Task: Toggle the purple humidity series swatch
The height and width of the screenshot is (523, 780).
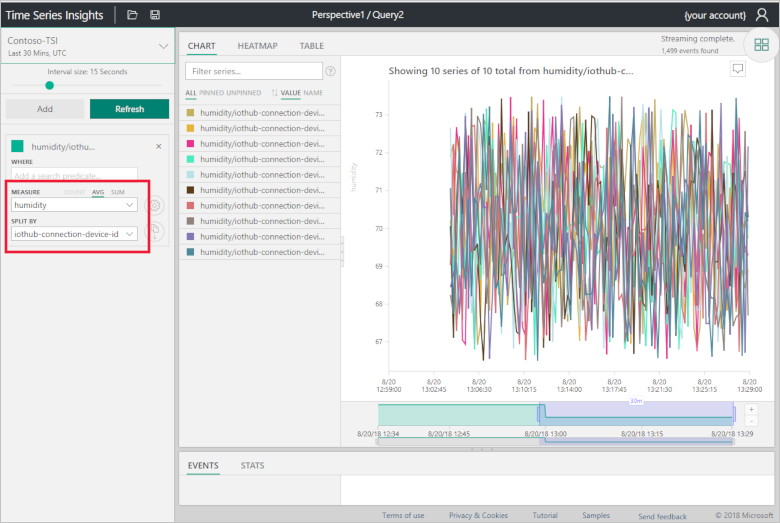Action: (190, 236)
